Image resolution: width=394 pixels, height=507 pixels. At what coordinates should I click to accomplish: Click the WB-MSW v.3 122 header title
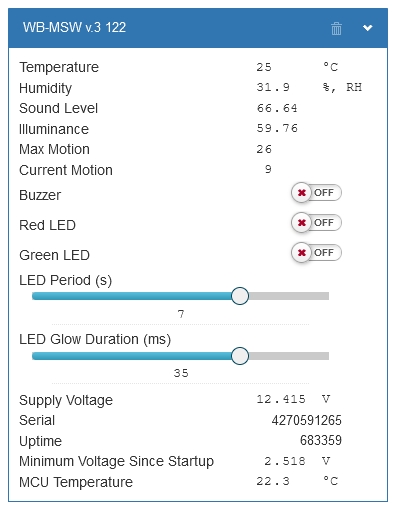click(x=74, y=27)
